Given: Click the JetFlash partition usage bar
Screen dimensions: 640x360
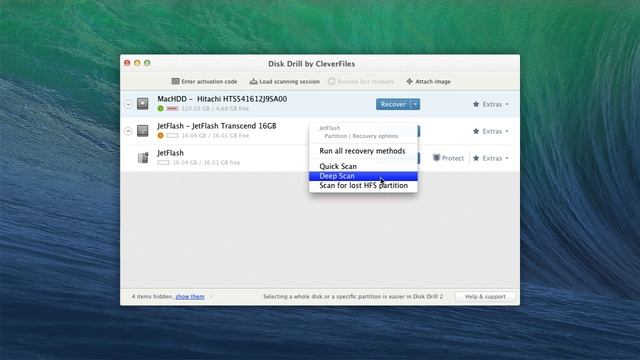Looking at the screenshot, I should (x=163, y=162).
